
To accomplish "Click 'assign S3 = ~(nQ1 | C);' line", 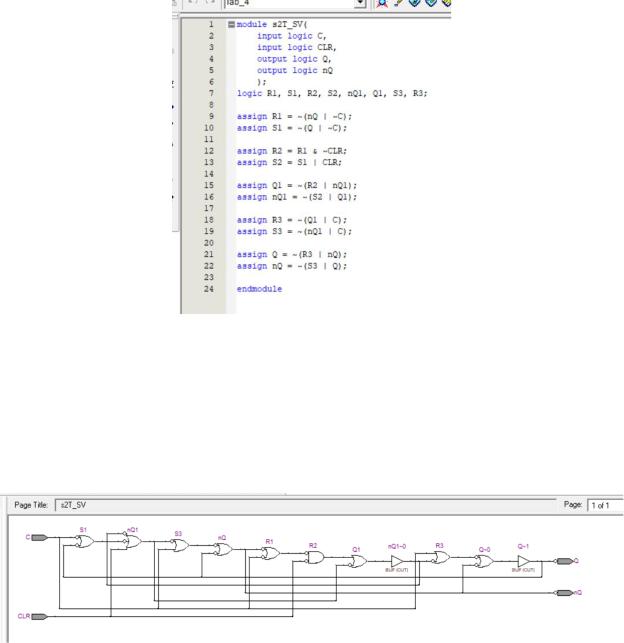I will point(294,231).
